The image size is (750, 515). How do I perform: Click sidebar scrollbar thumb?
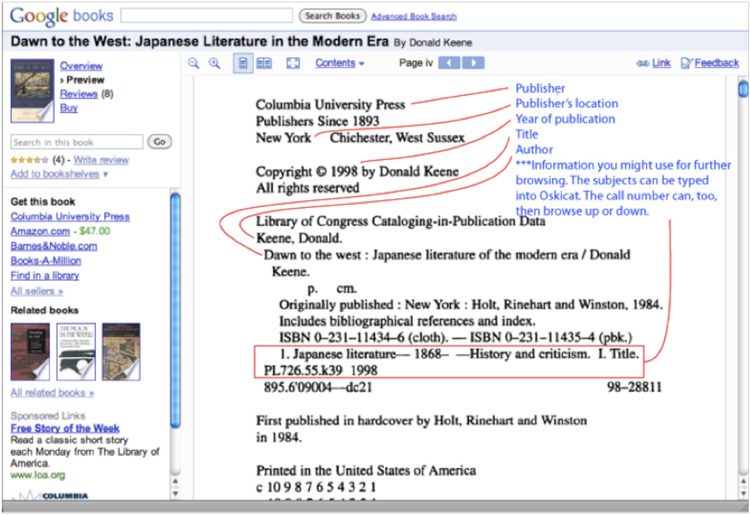tap(175, 310)
